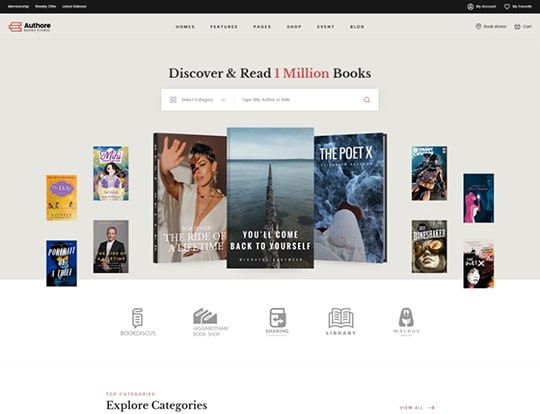Click the Library open-book logo
The image size is (540, 414).
(x=341, y=322)
